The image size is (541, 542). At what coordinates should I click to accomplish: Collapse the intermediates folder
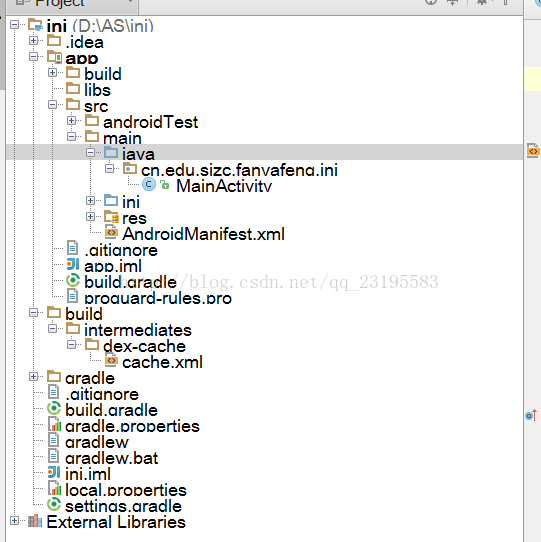53,328
